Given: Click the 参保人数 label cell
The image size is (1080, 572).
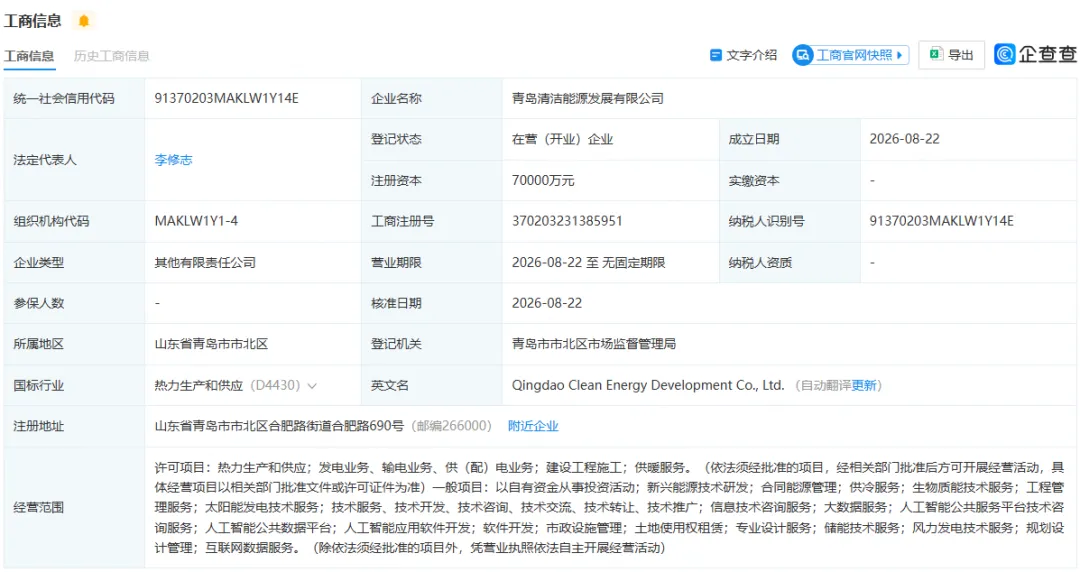Looking at the screenshot, I should (74, 303).
